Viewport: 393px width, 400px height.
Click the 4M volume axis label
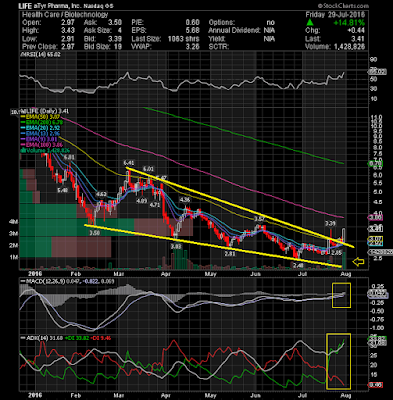coord(14,222)
